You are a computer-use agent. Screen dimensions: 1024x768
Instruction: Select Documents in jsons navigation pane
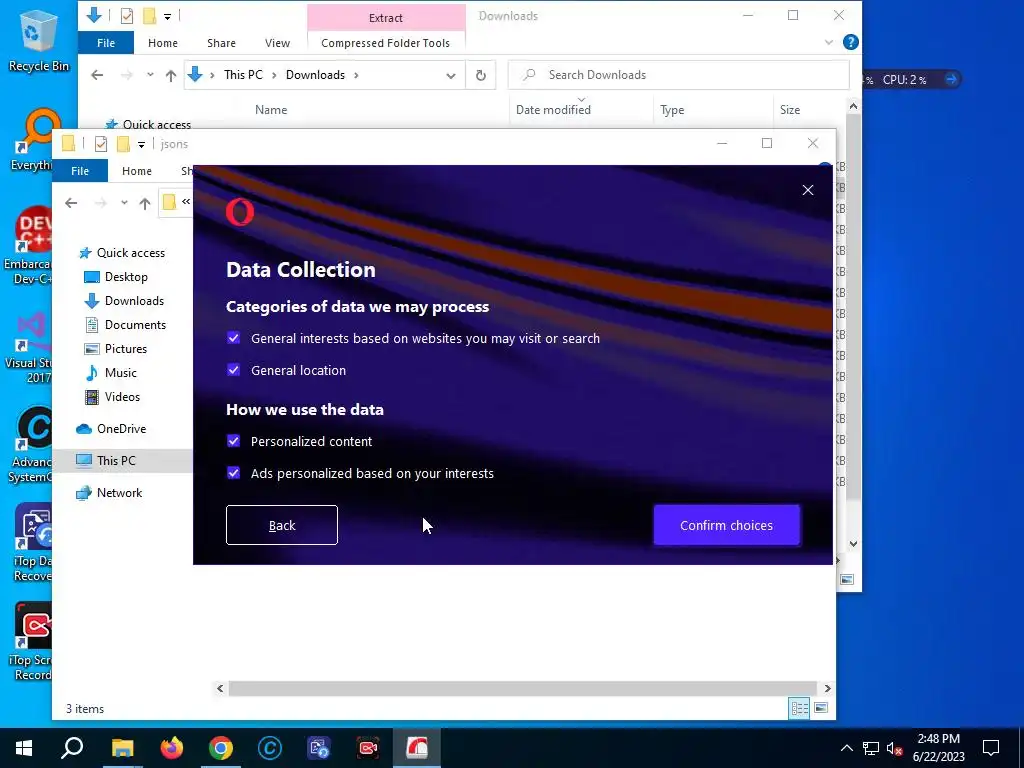pyautogui.click(x=135, y=325)
